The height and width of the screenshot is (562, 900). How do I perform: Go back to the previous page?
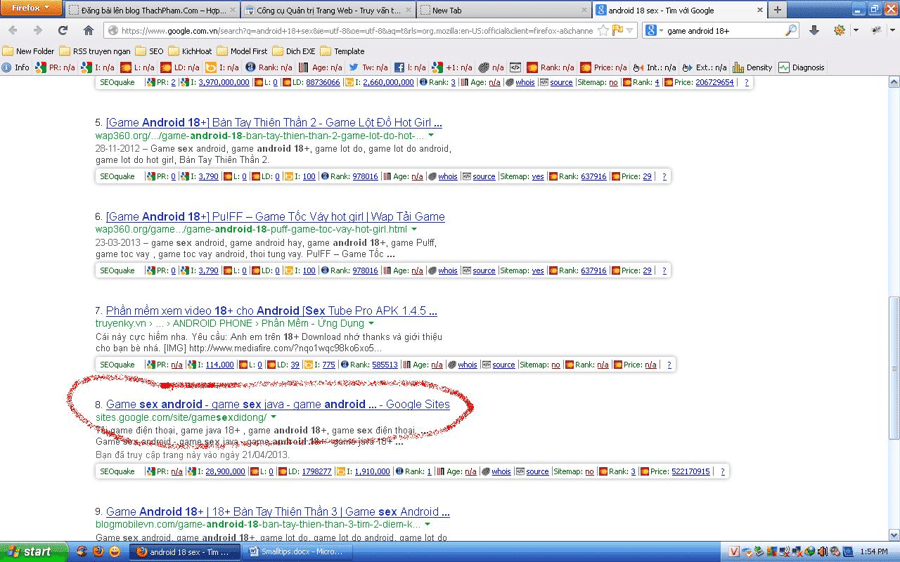tap(13, 30)
